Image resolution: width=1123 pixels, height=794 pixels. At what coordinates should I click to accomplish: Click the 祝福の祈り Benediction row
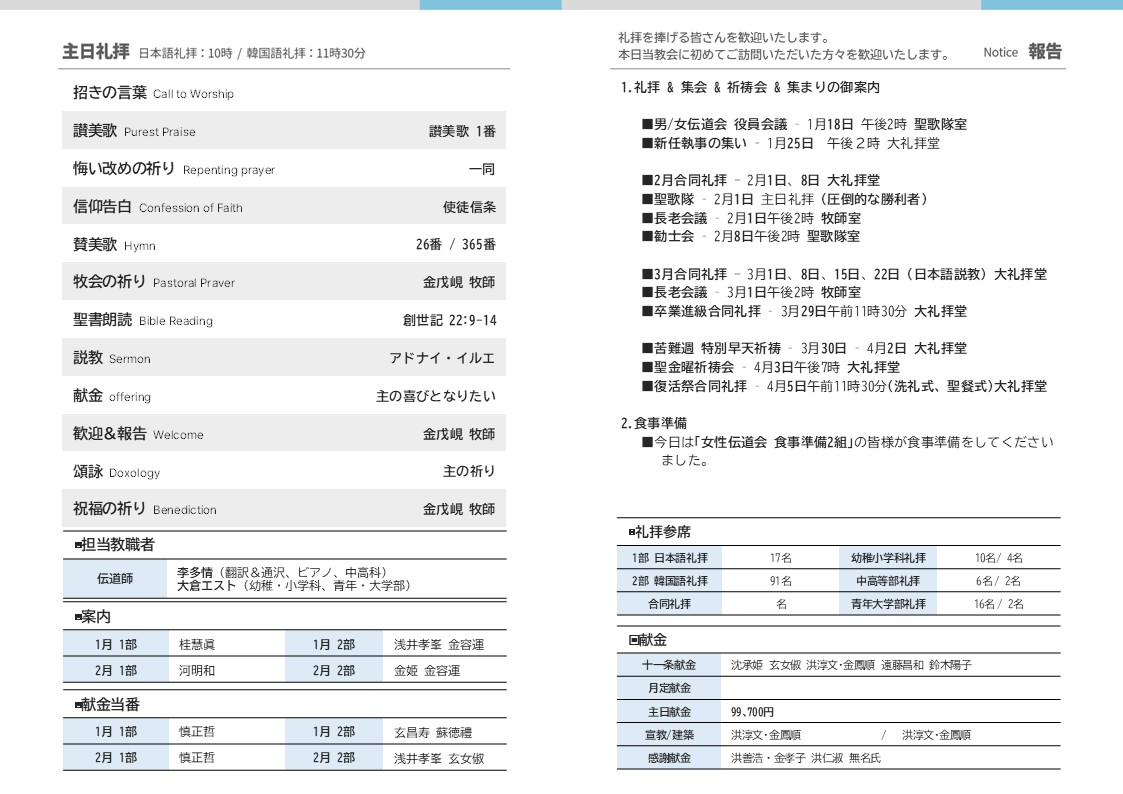(284, 509)
